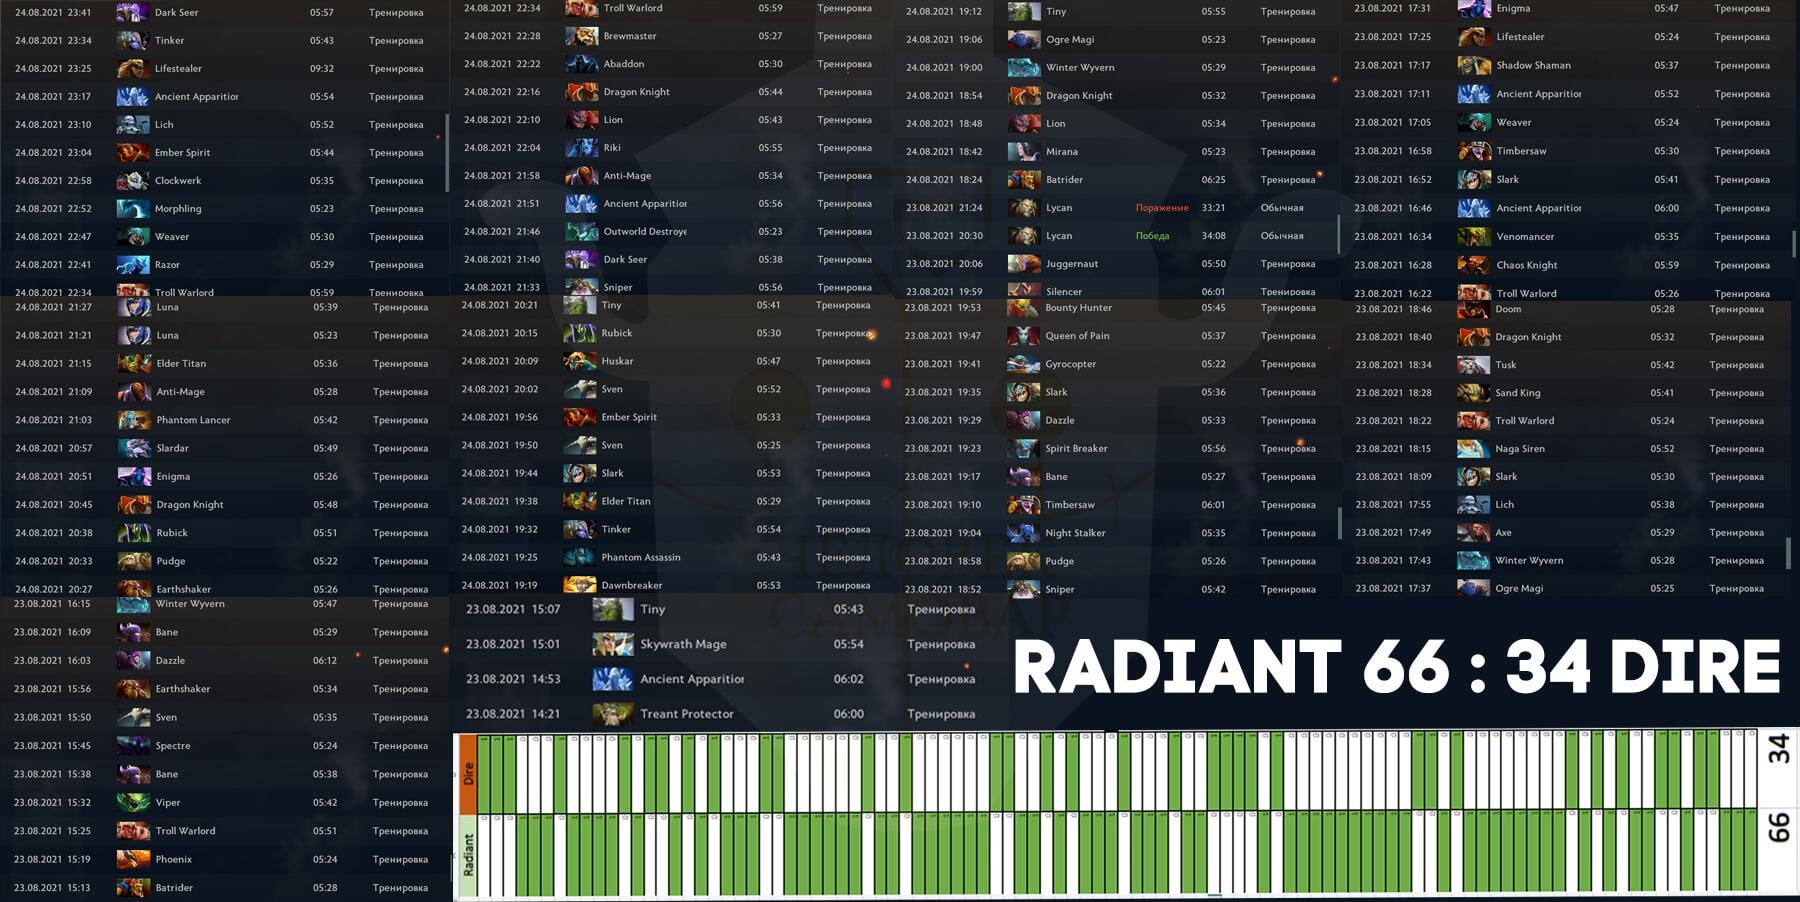The height and width of the screenshot is (902, 1800).
Task: Open the Razor hero icon
Action: [133, 265]
